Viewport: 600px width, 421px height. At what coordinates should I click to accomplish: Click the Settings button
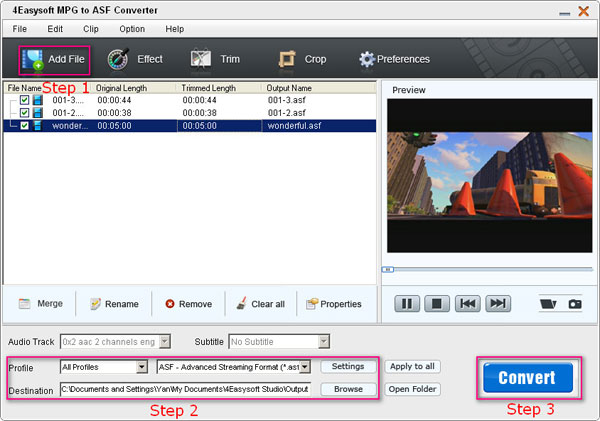348,367
